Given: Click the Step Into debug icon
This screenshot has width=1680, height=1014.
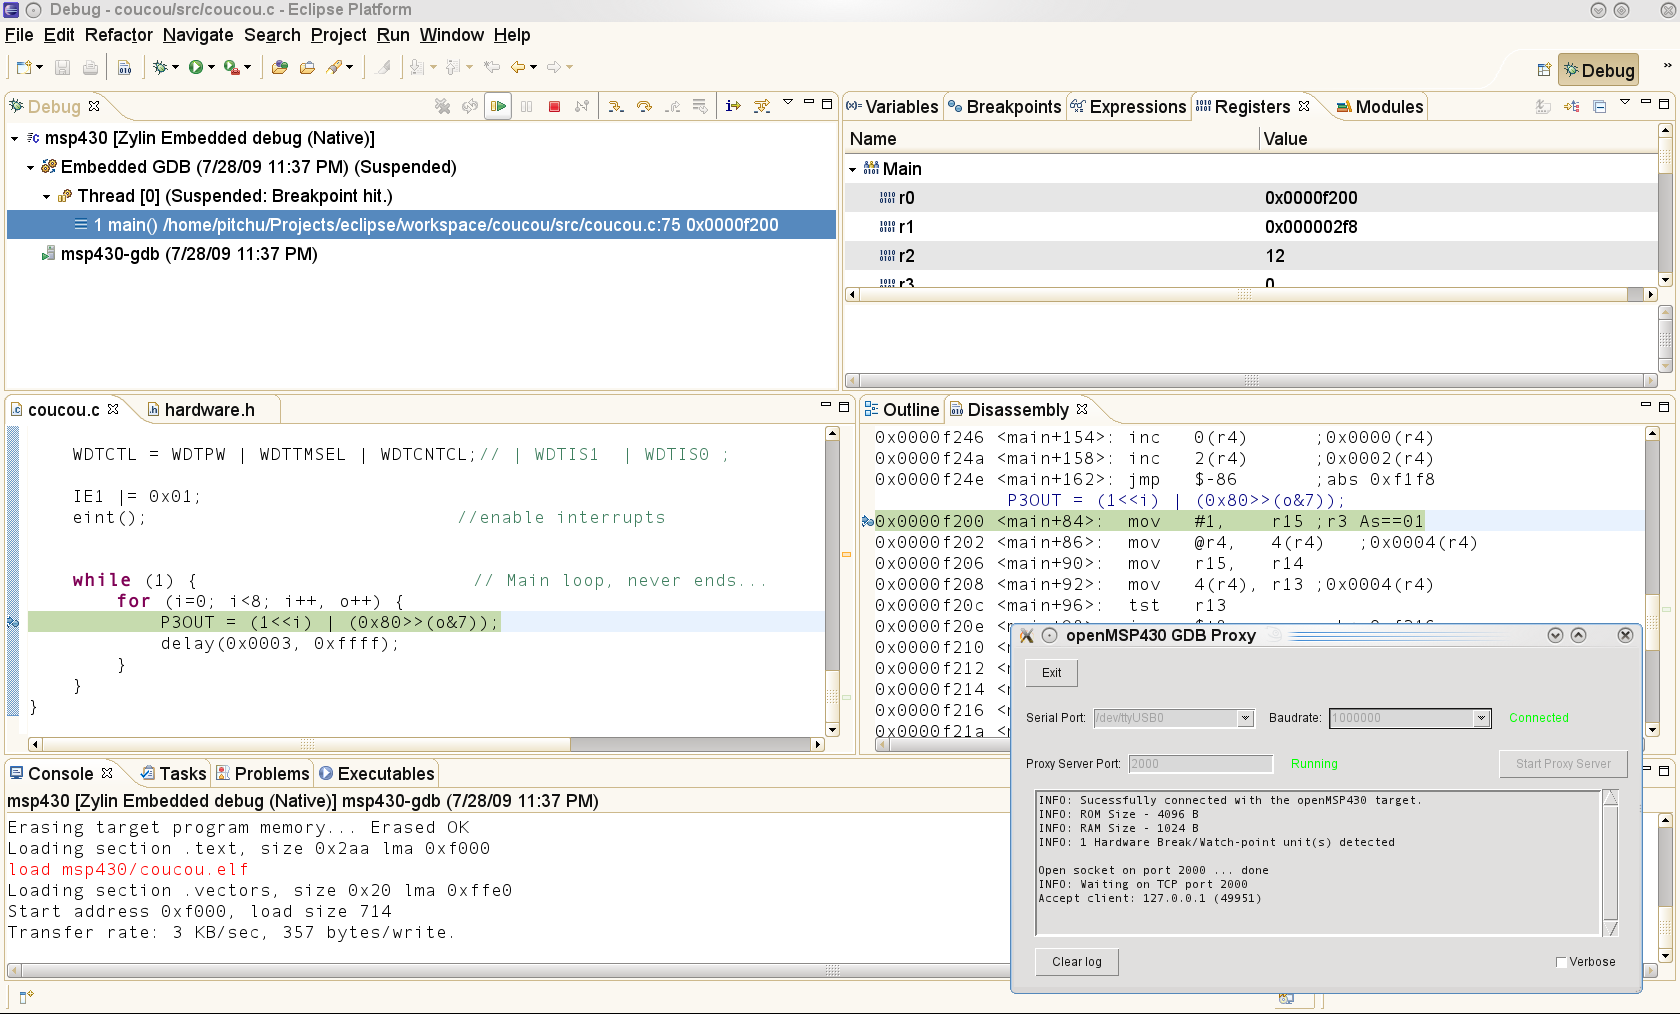Looking at the screenshot, I should (616, 106).
